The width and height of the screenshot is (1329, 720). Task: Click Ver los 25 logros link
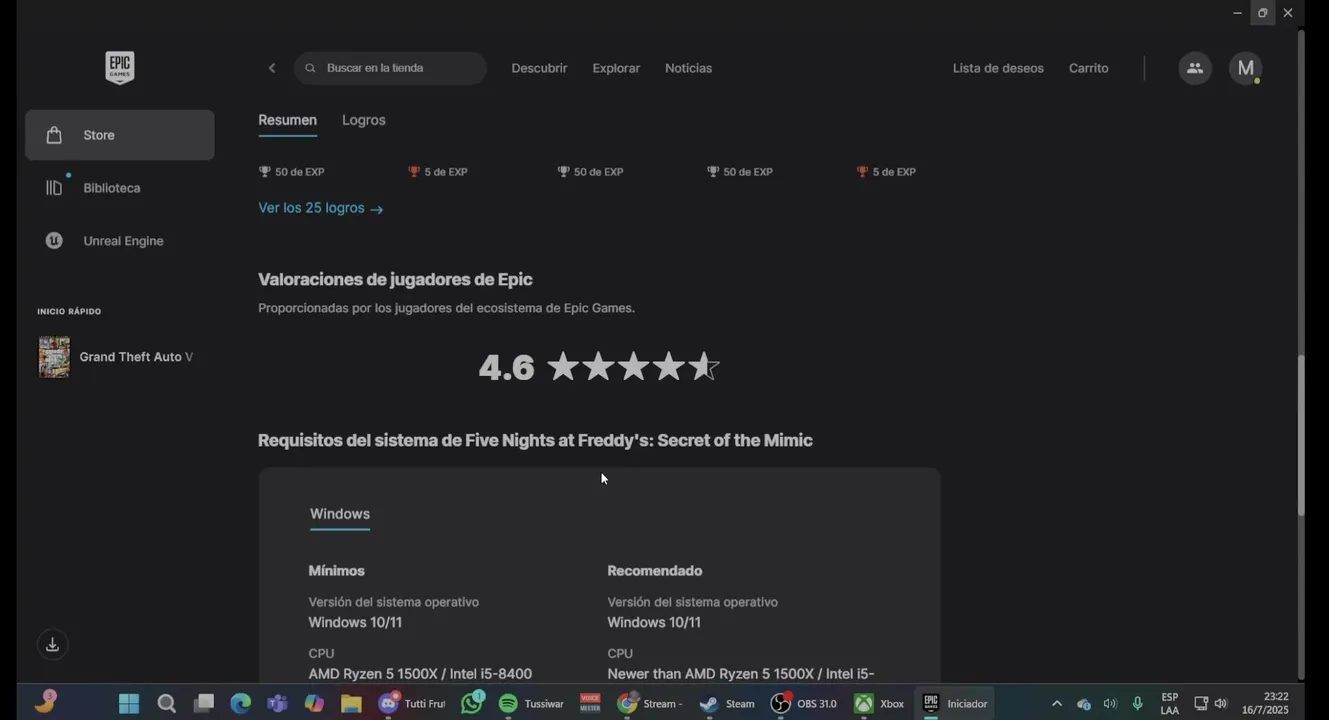click(320, 208)
